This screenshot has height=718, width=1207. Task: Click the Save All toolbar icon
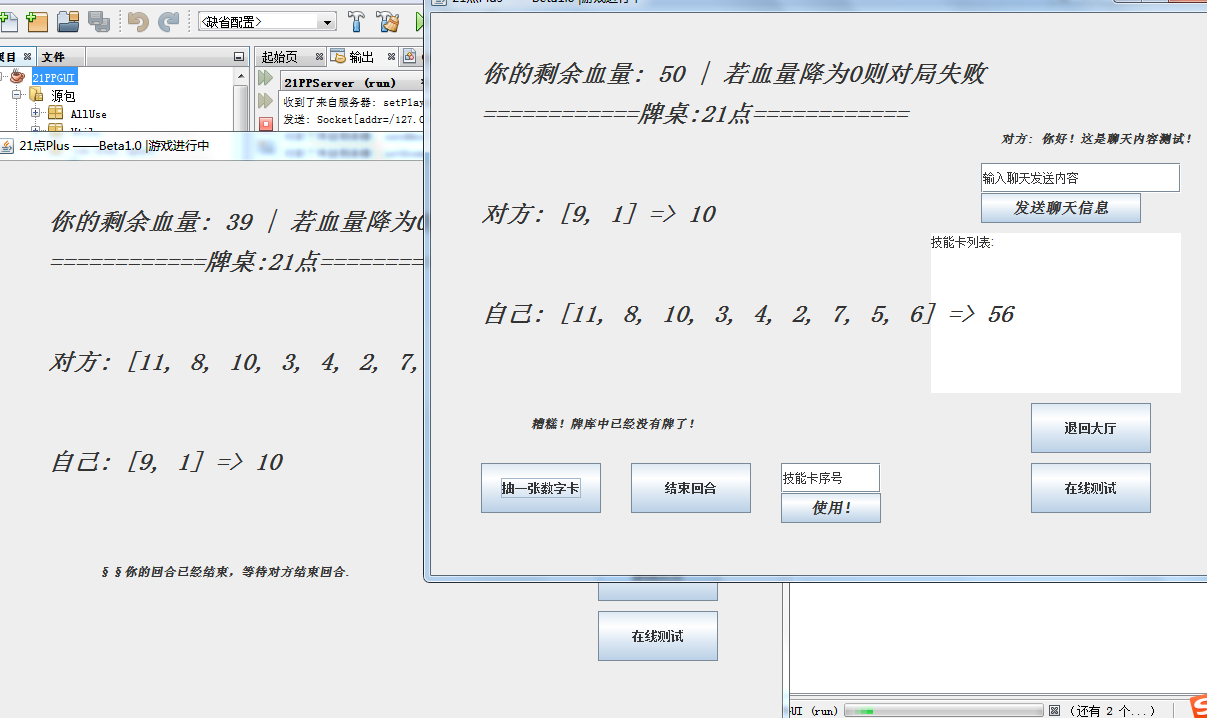pos(99,20)
